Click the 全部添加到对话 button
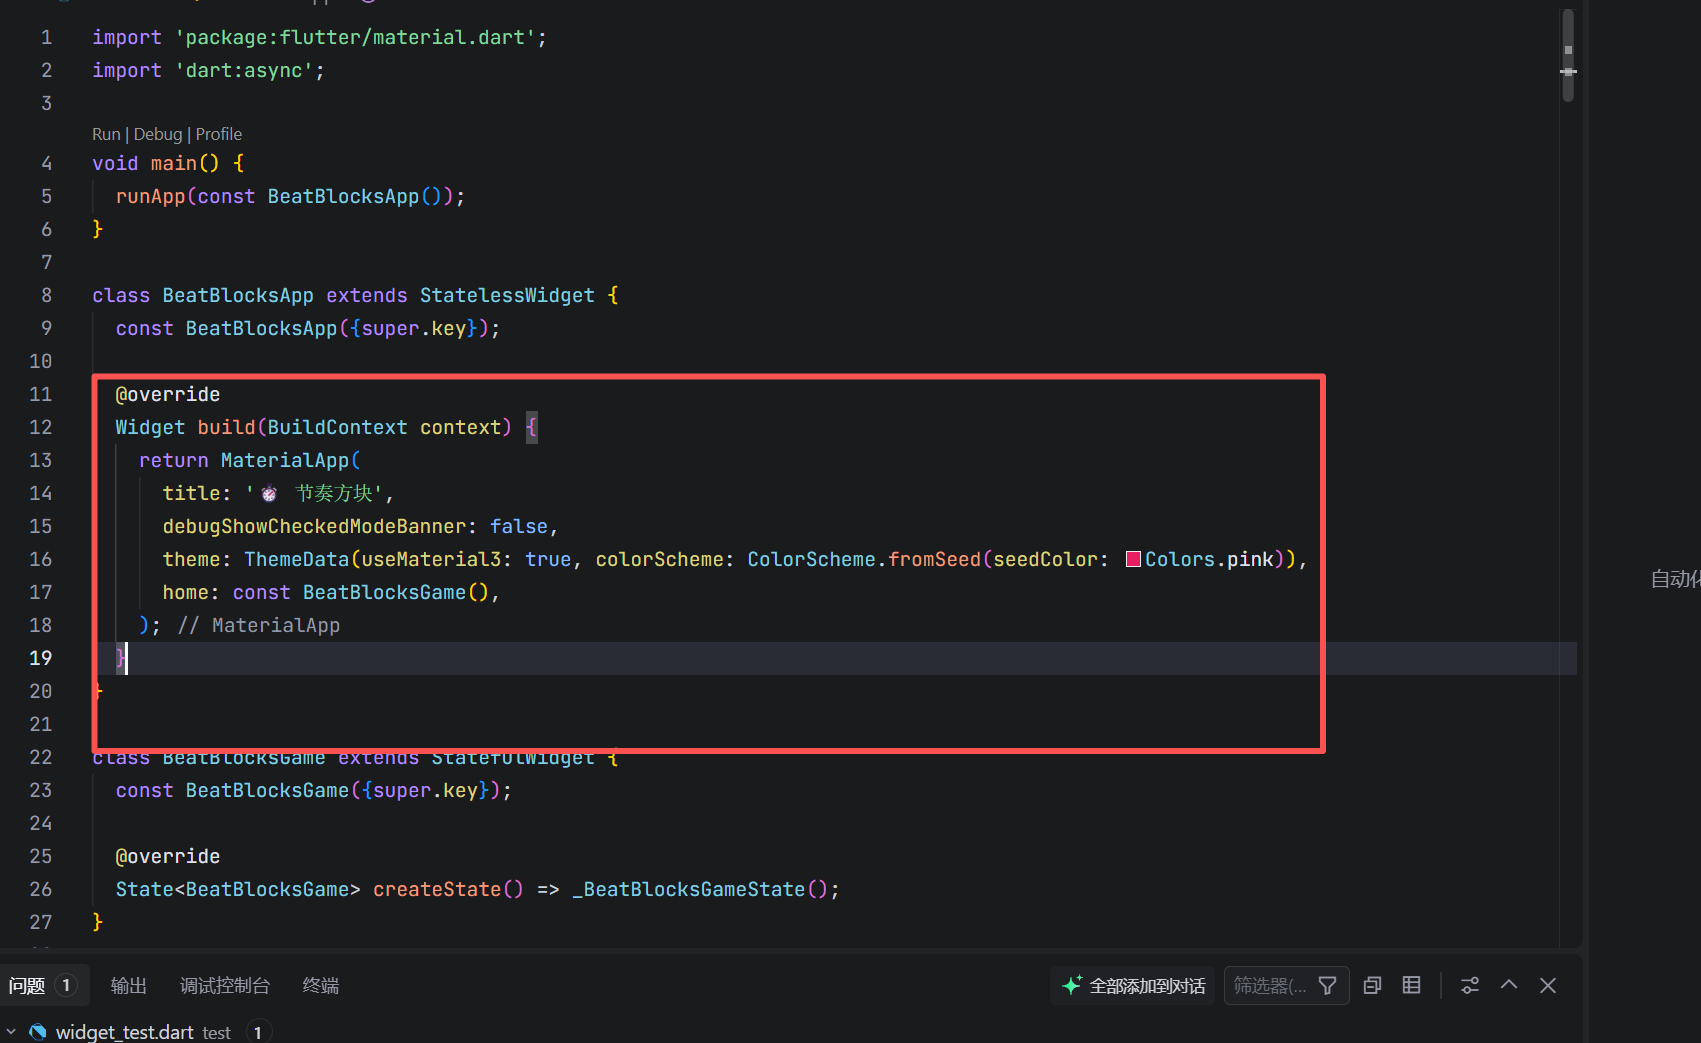Image resolution: width=1701 pixels, height=1043 pixels. (x=1133, y=986)
